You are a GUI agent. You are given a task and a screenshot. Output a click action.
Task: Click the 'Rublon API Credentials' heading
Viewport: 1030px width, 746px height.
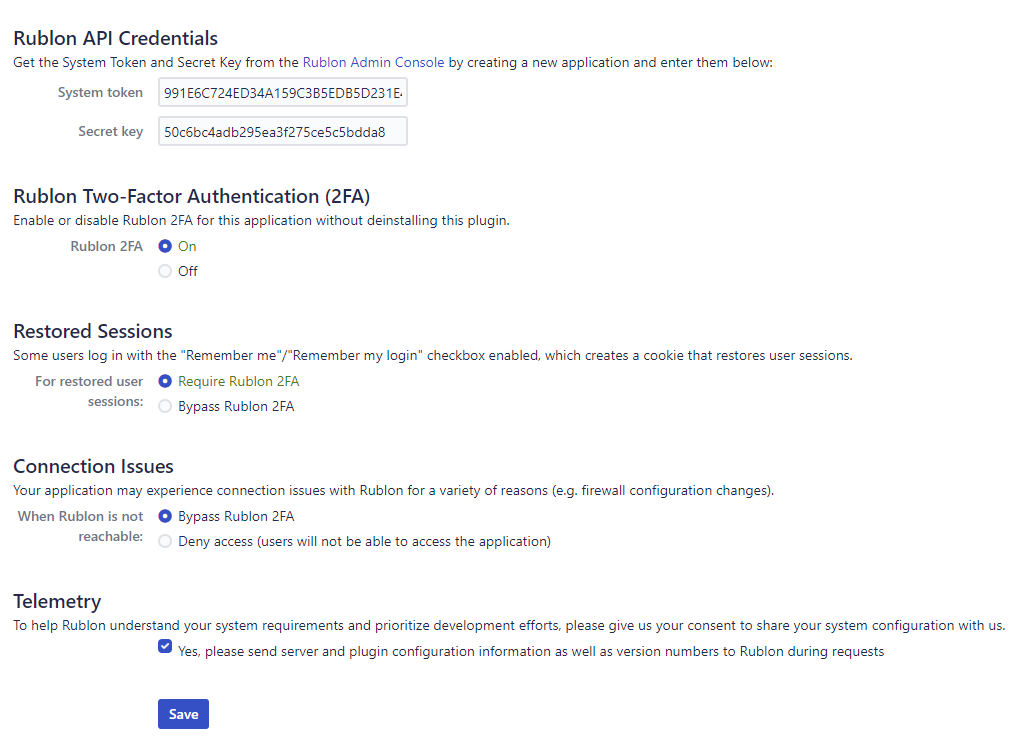(x=115, y=39)
